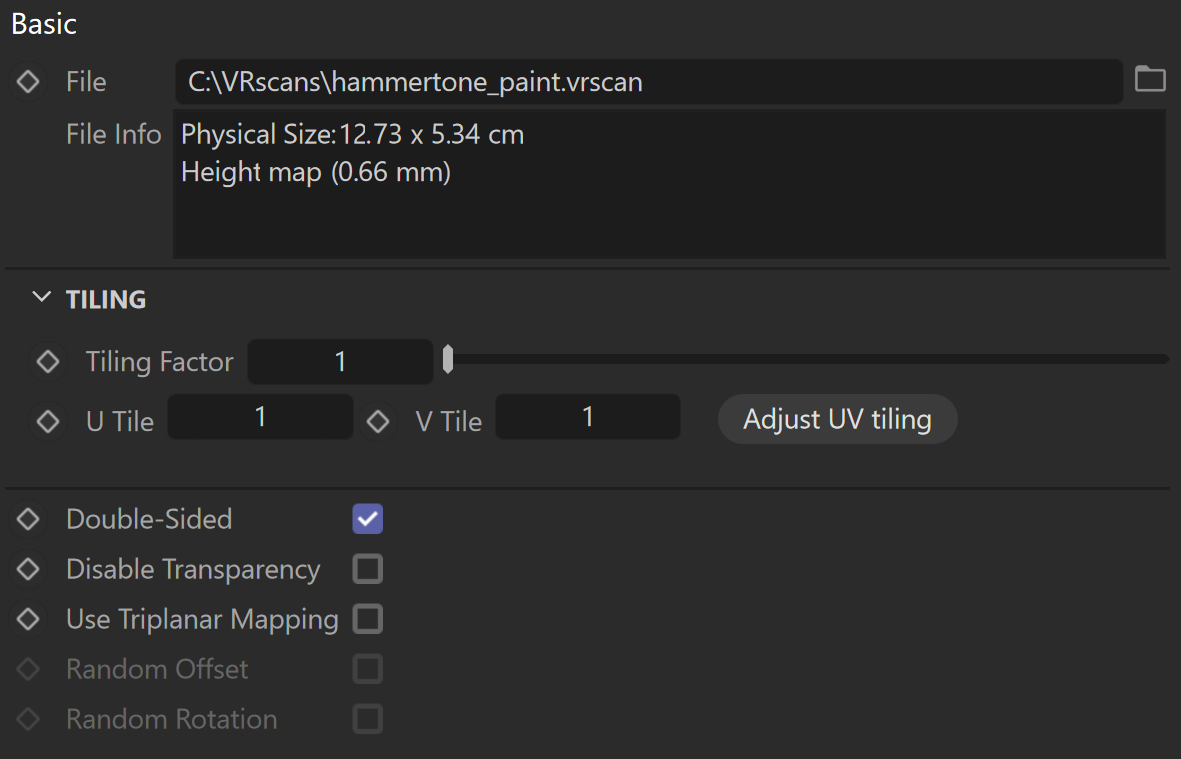
Task: Click the keyframe diamond beside U Tile
Action: coord(48,421)
